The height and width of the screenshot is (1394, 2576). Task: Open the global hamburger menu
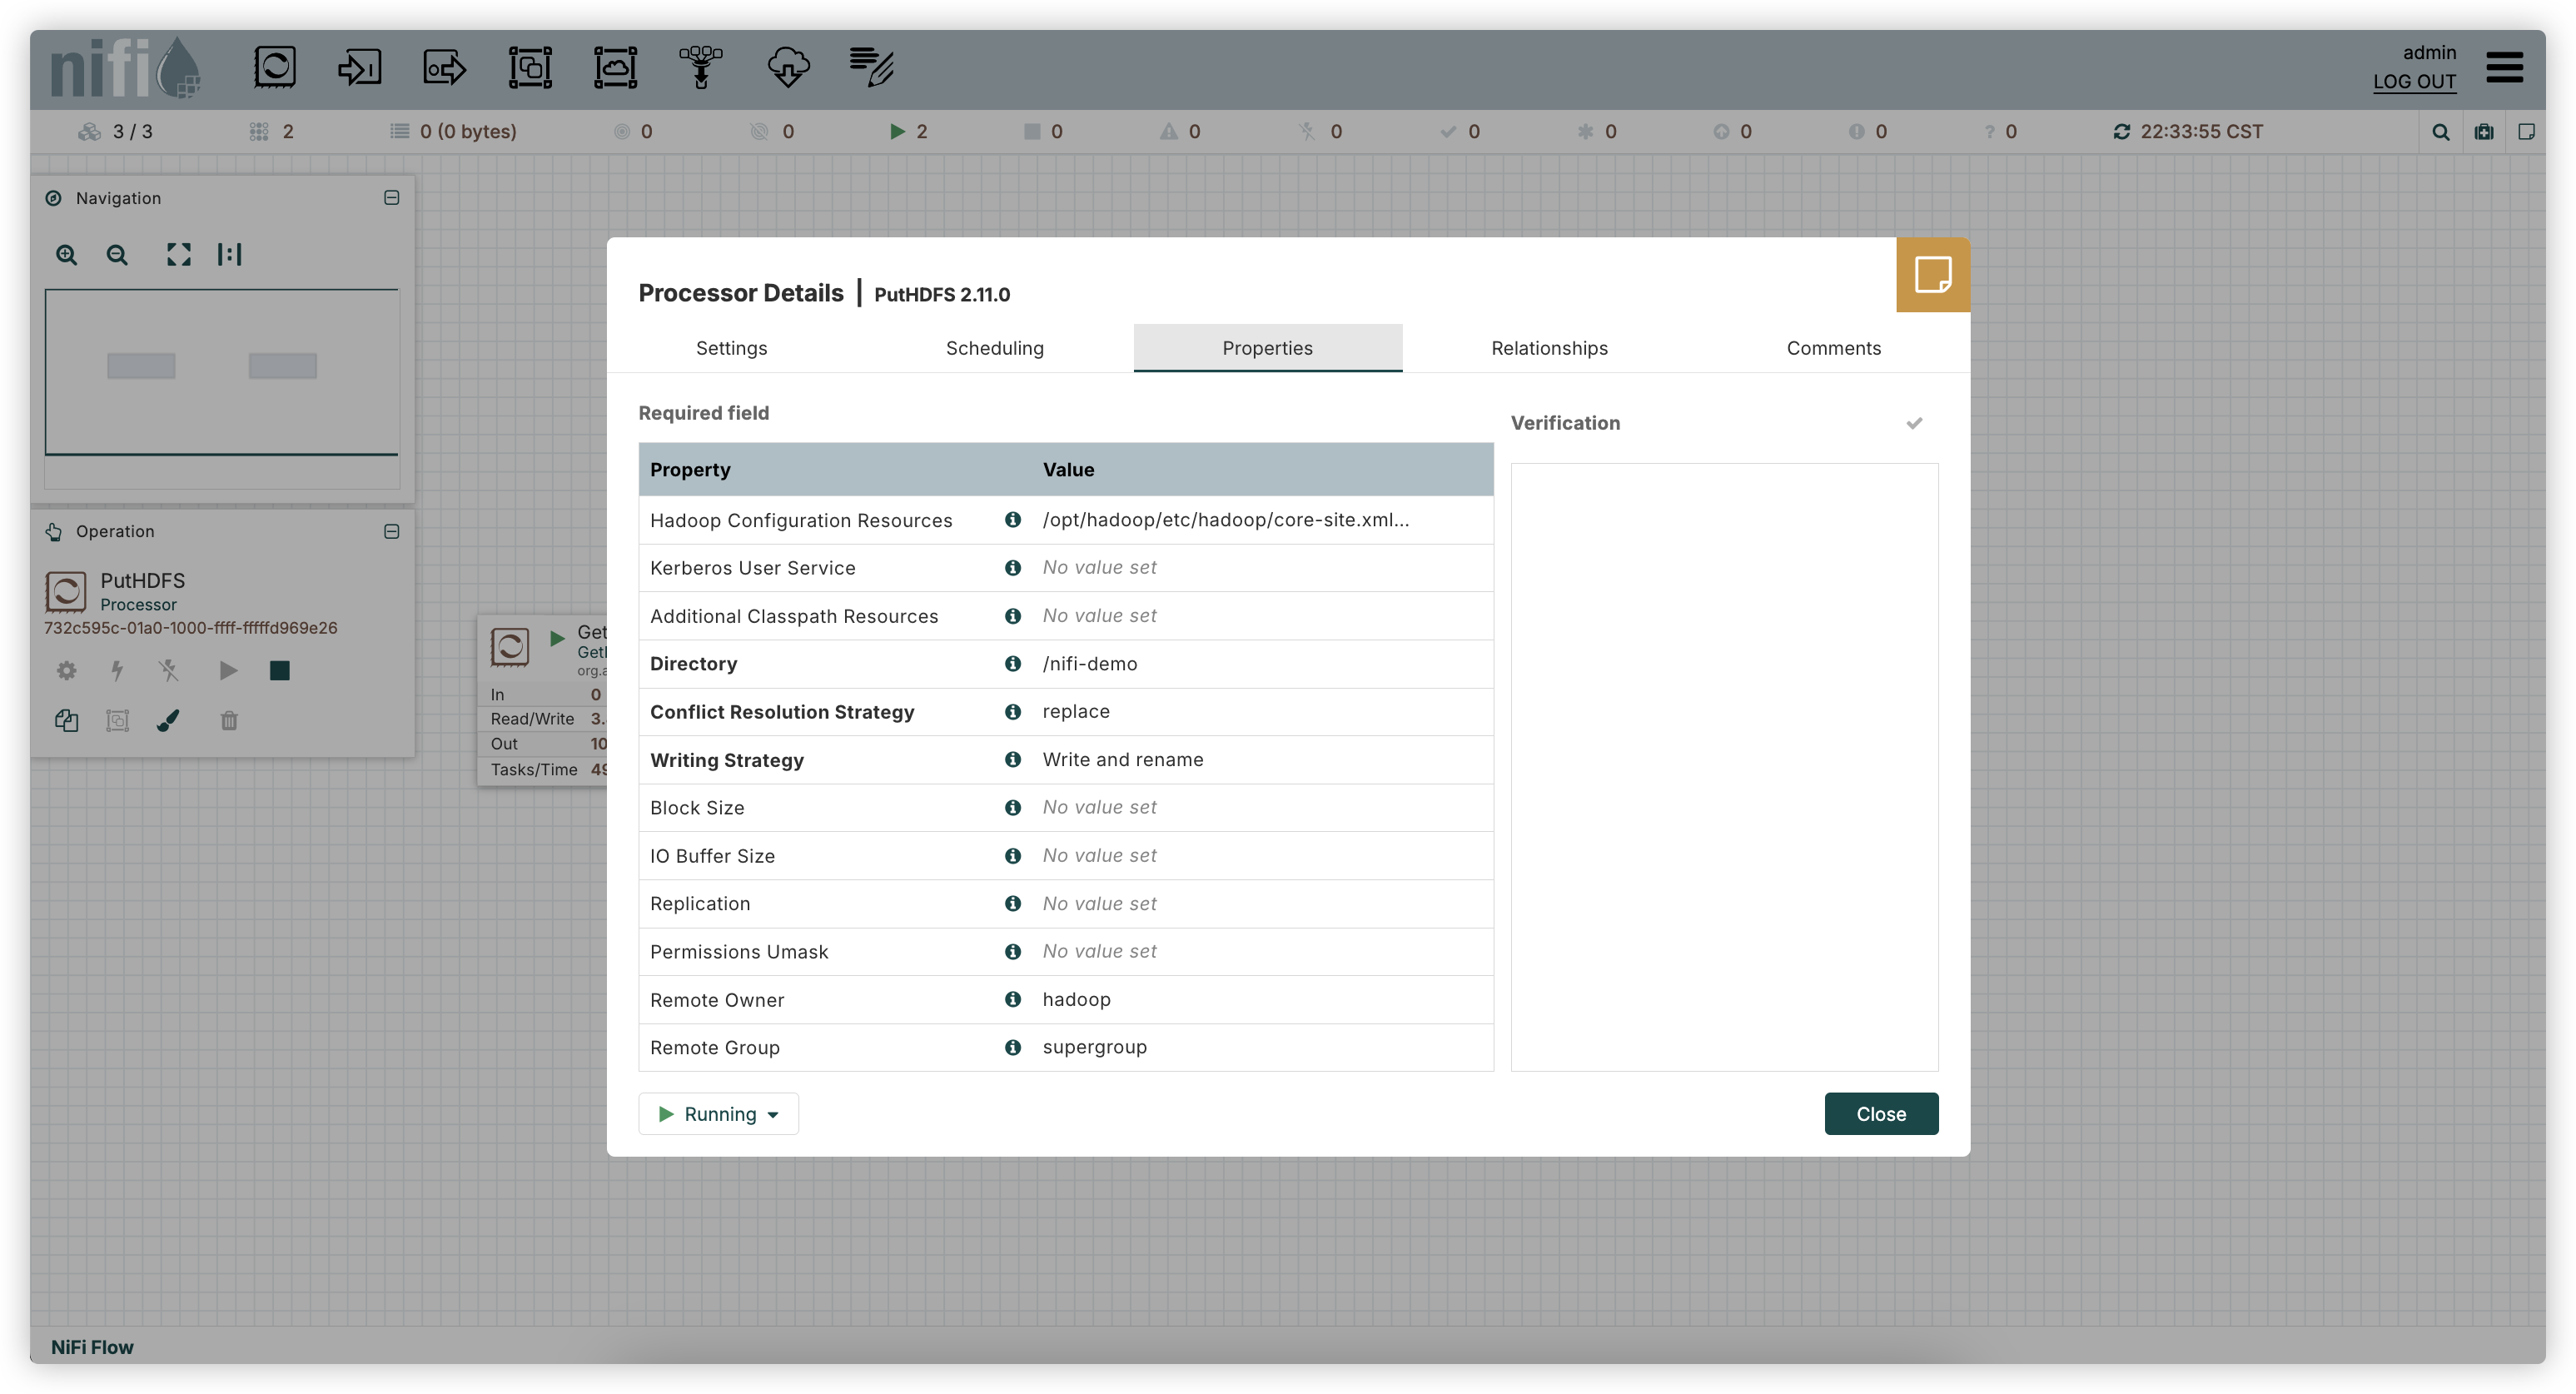coord(2504,67)
